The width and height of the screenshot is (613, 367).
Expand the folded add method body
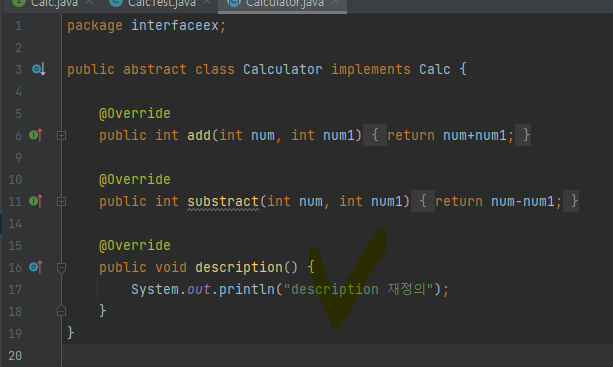[61, 136]
